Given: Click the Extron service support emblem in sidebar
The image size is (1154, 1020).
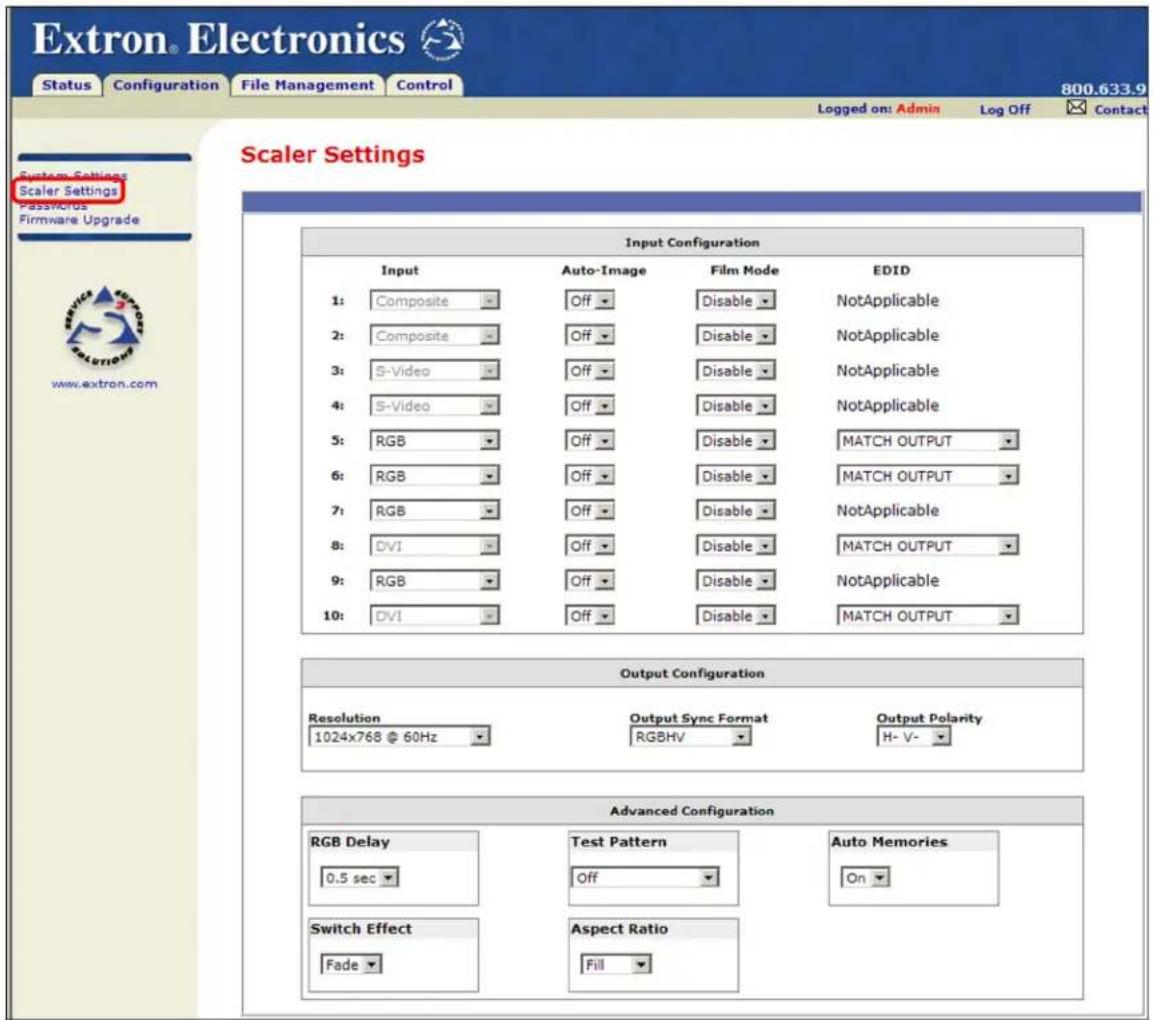Looking at the screenshot, I should [104, 327].
